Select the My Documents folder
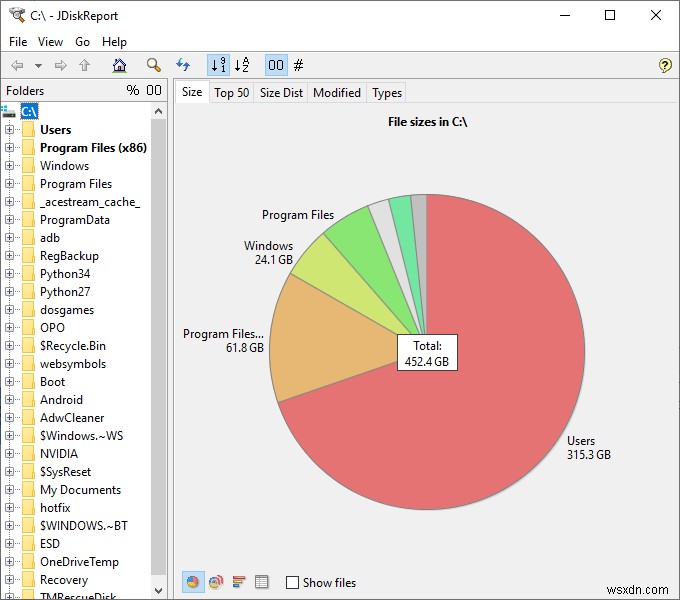The height and width of the screenshot is (600, 680). coord(80,490)
